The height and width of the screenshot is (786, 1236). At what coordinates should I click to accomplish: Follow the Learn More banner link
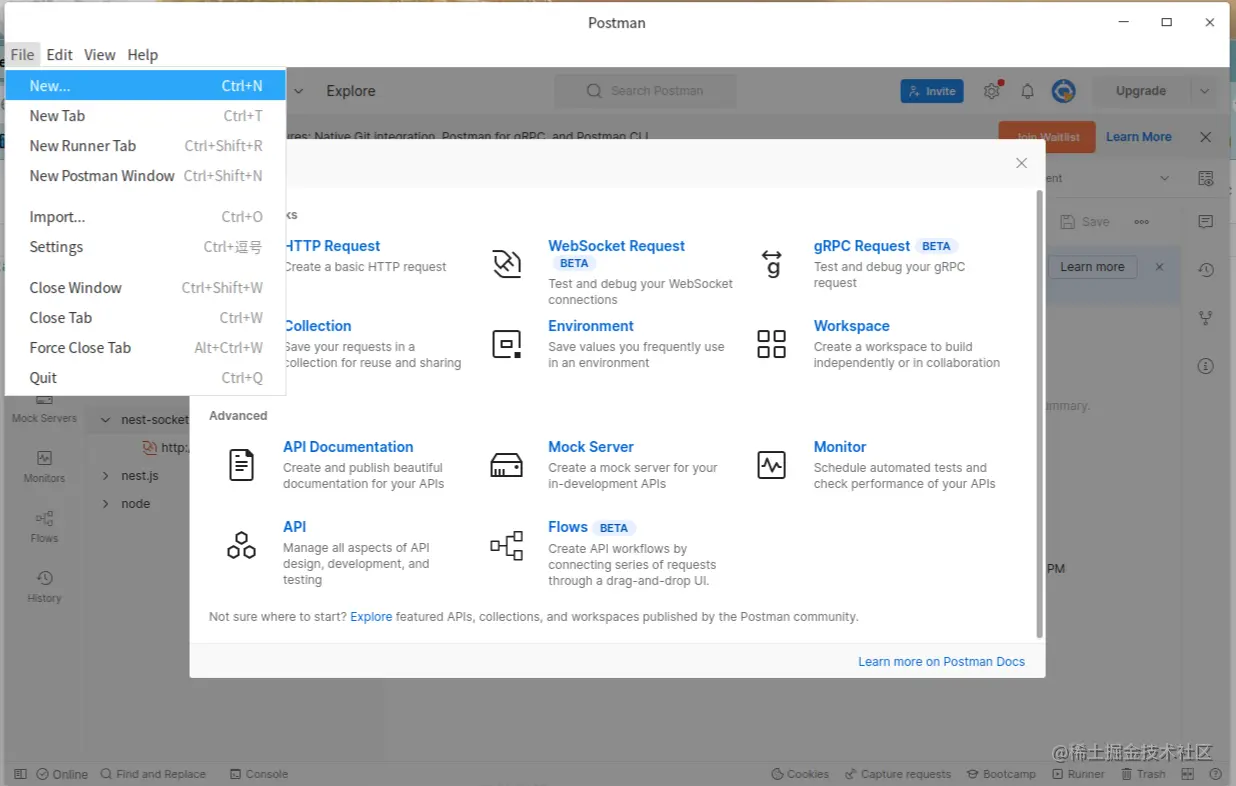point(1138,137)
